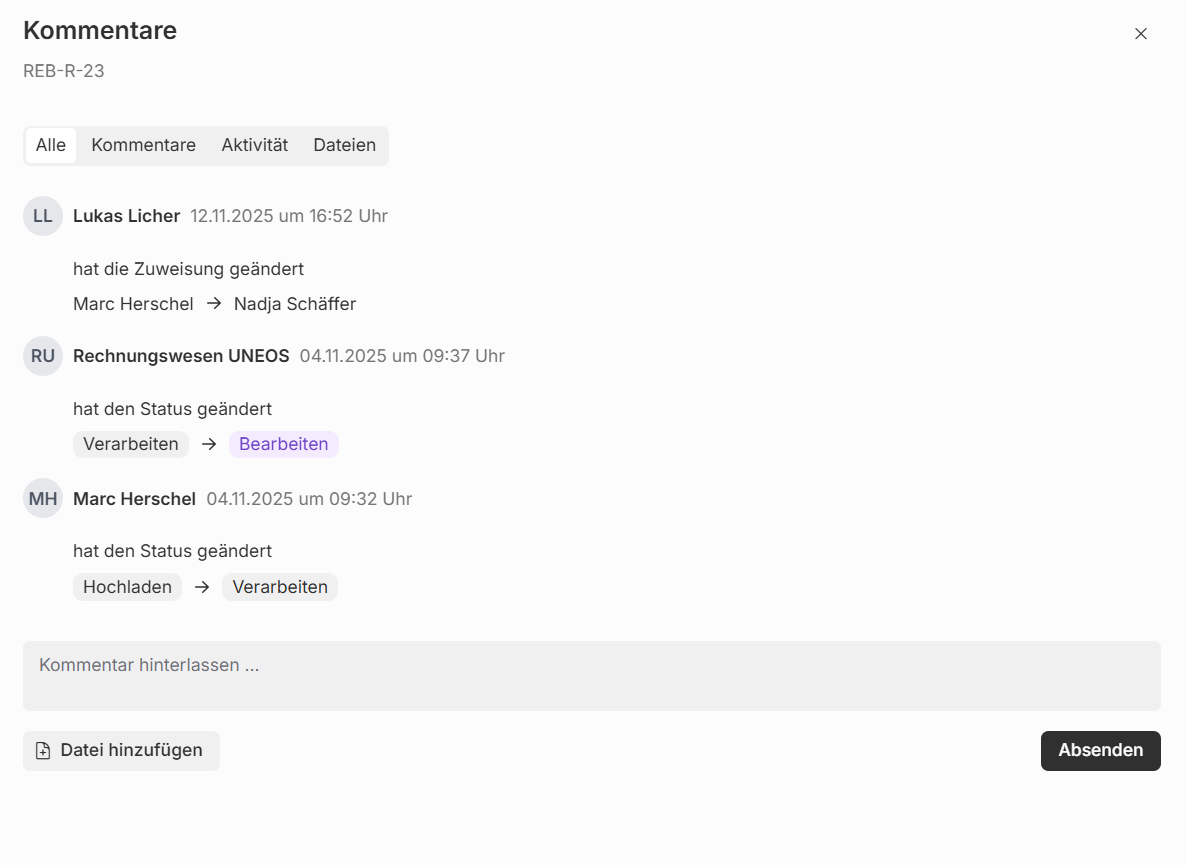Open the Kommentare tab
Screen dimensions: 1186x865
coord(143,145)
